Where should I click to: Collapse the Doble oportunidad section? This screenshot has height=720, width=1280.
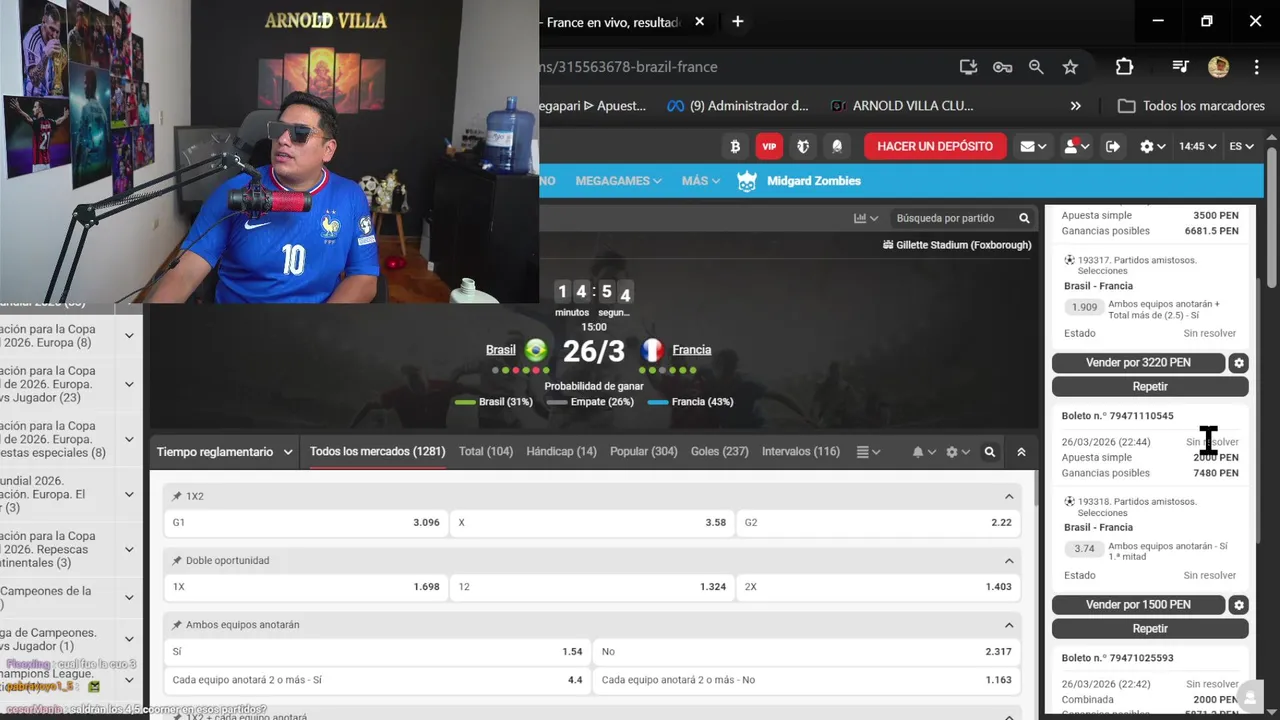coord(1009,560)
